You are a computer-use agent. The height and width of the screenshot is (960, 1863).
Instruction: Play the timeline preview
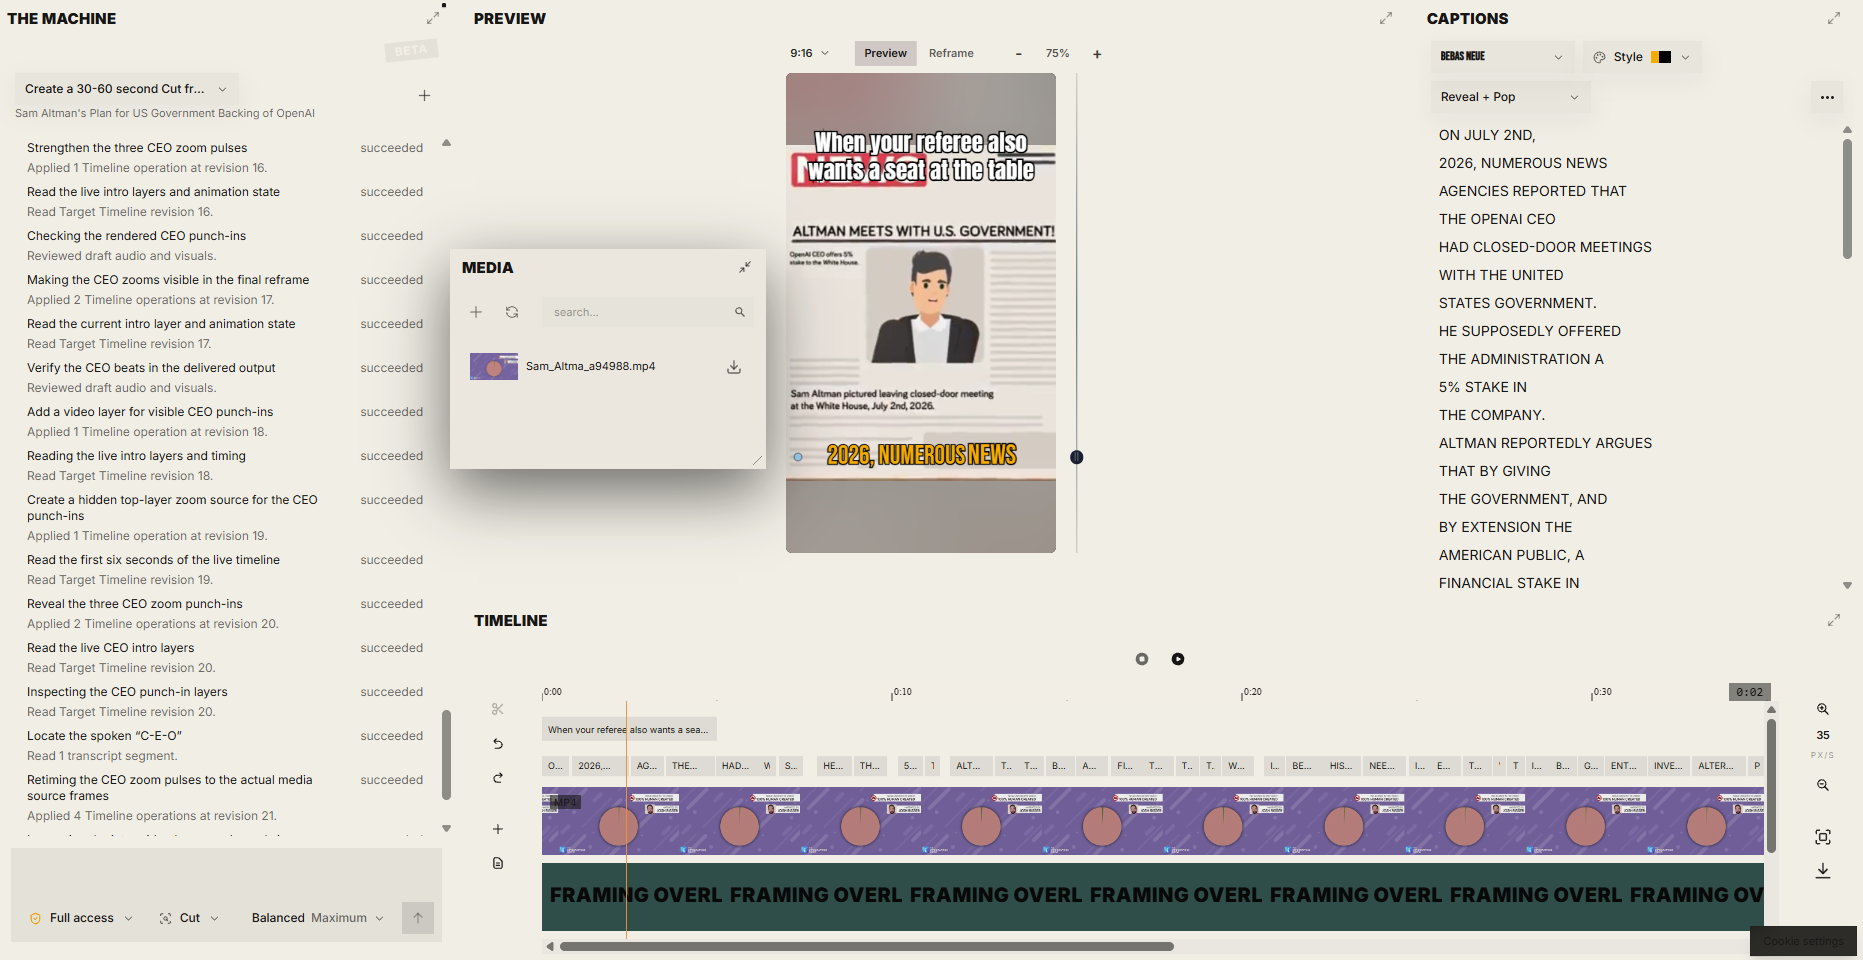coord(1178,659)
